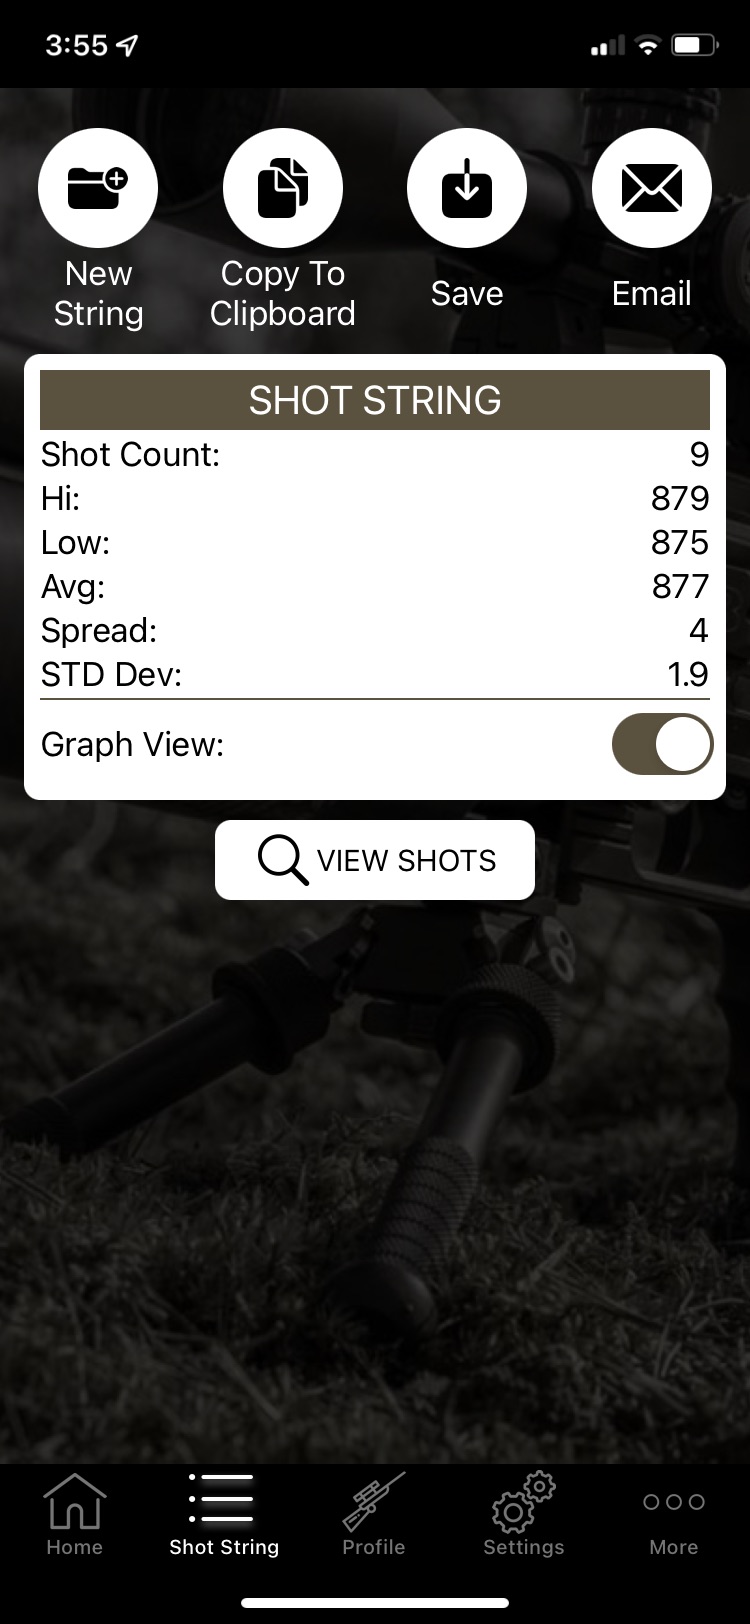This screenshot has height=1624, width=750.
Task: Tap the Save download icon
Action: point(467,188)
